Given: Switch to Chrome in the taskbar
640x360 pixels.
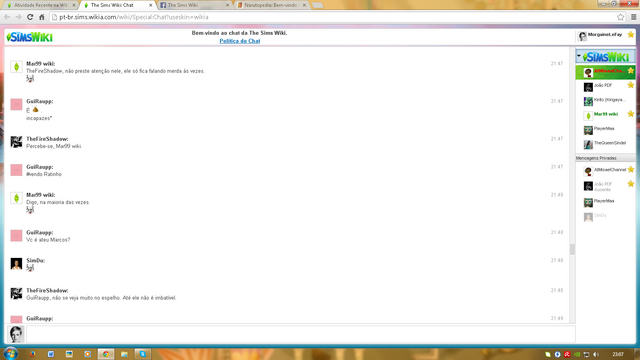Looking at the screenshot, I should [106, 354].
